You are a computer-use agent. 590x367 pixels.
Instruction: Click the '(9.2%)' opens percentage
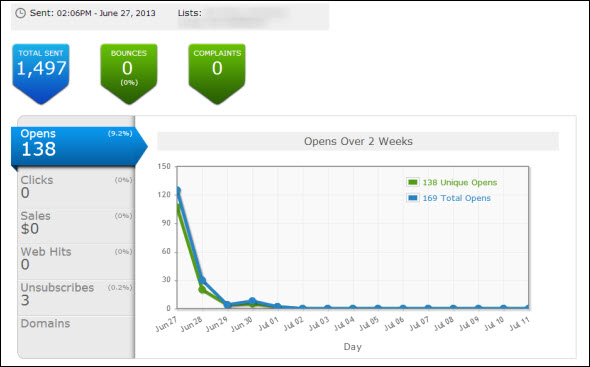pos(120,134)
